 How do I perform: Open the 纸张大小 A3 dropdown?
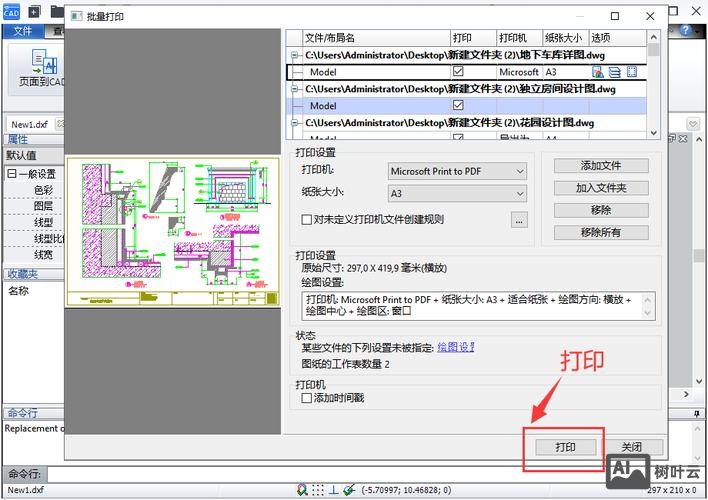(x=457, y=193)
